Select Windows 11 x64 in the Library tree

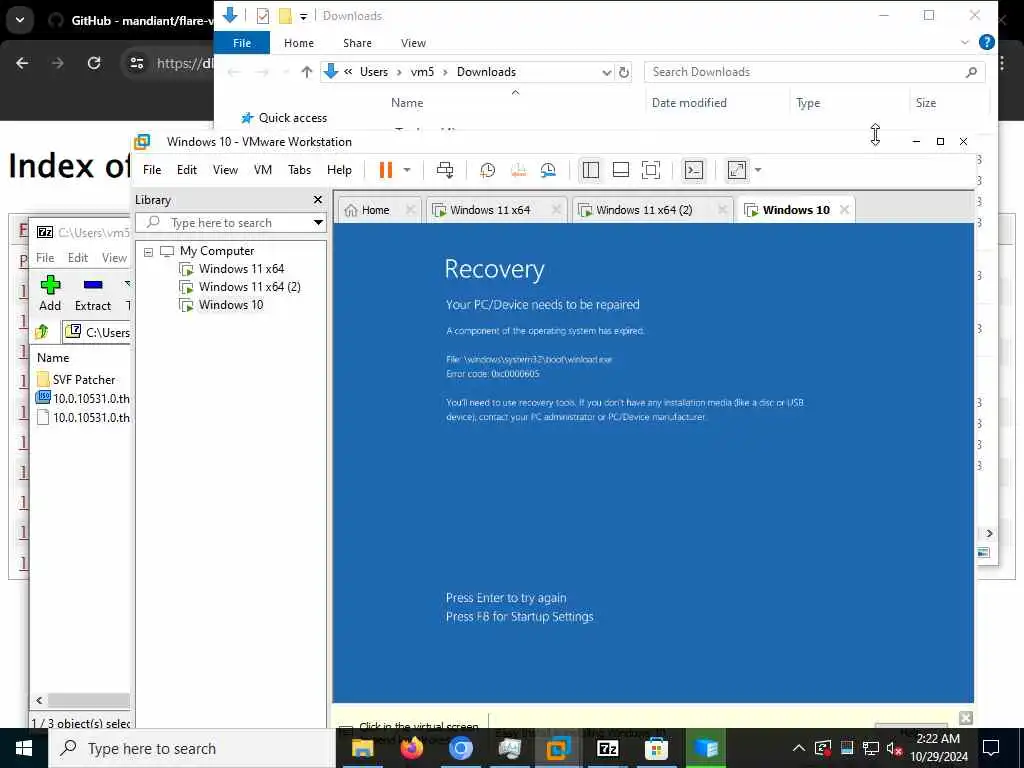pyautogui.click(x=241, y=268)
